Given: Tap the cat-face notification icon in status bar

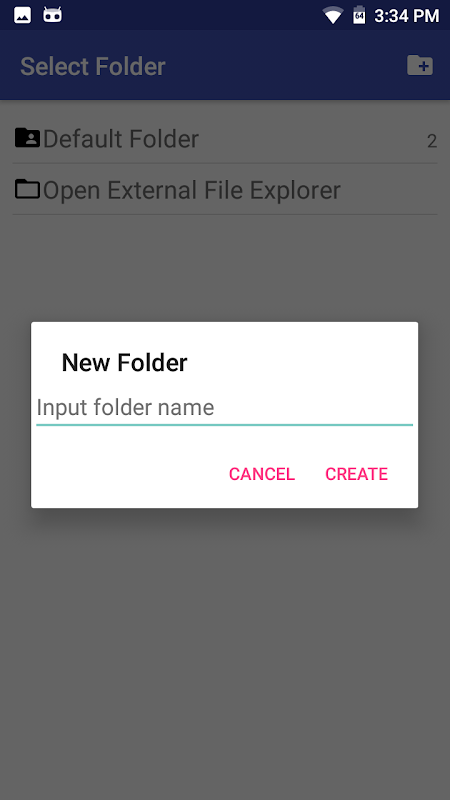Looking at the screenshot, I should tap(53, 15).
